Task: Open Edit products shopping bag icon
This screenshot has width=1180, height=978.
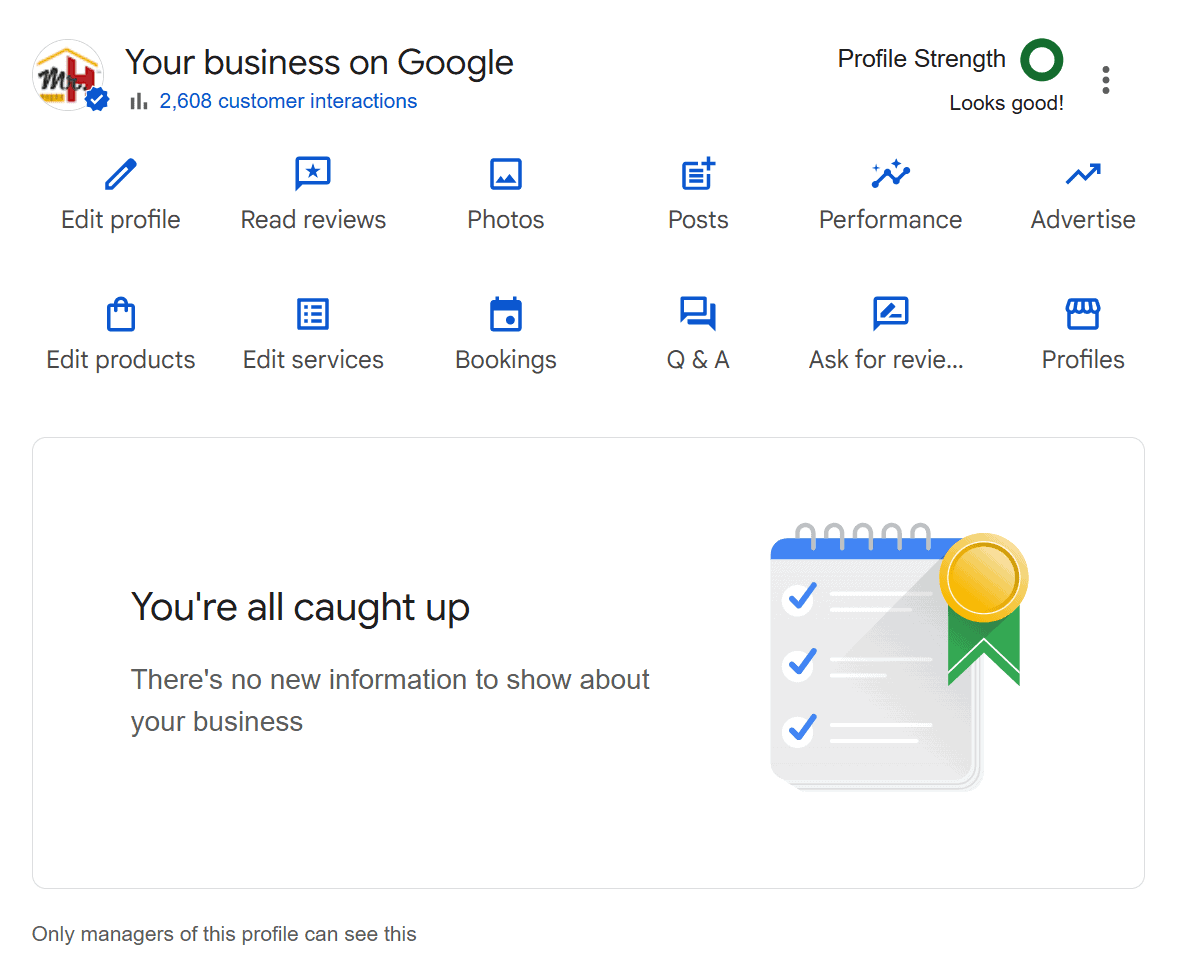Action: click(120, 314)
